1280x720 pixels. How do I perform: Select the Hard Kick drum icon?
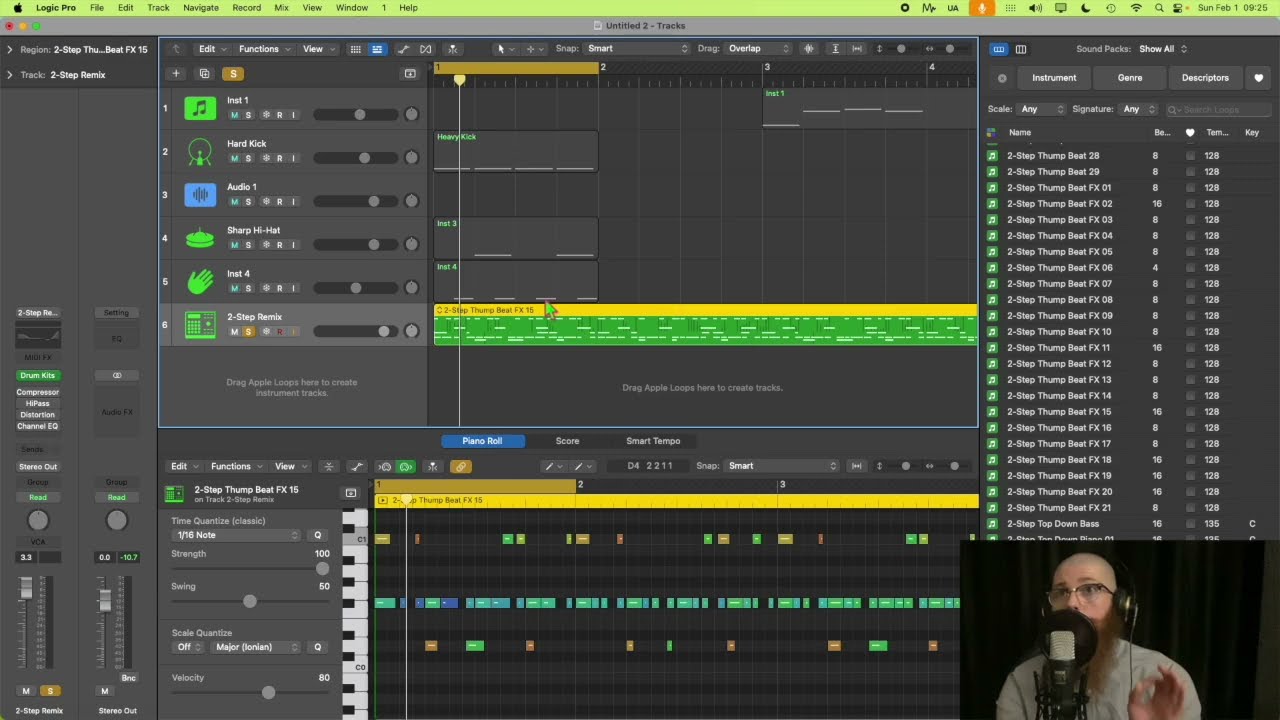[200, 152]
